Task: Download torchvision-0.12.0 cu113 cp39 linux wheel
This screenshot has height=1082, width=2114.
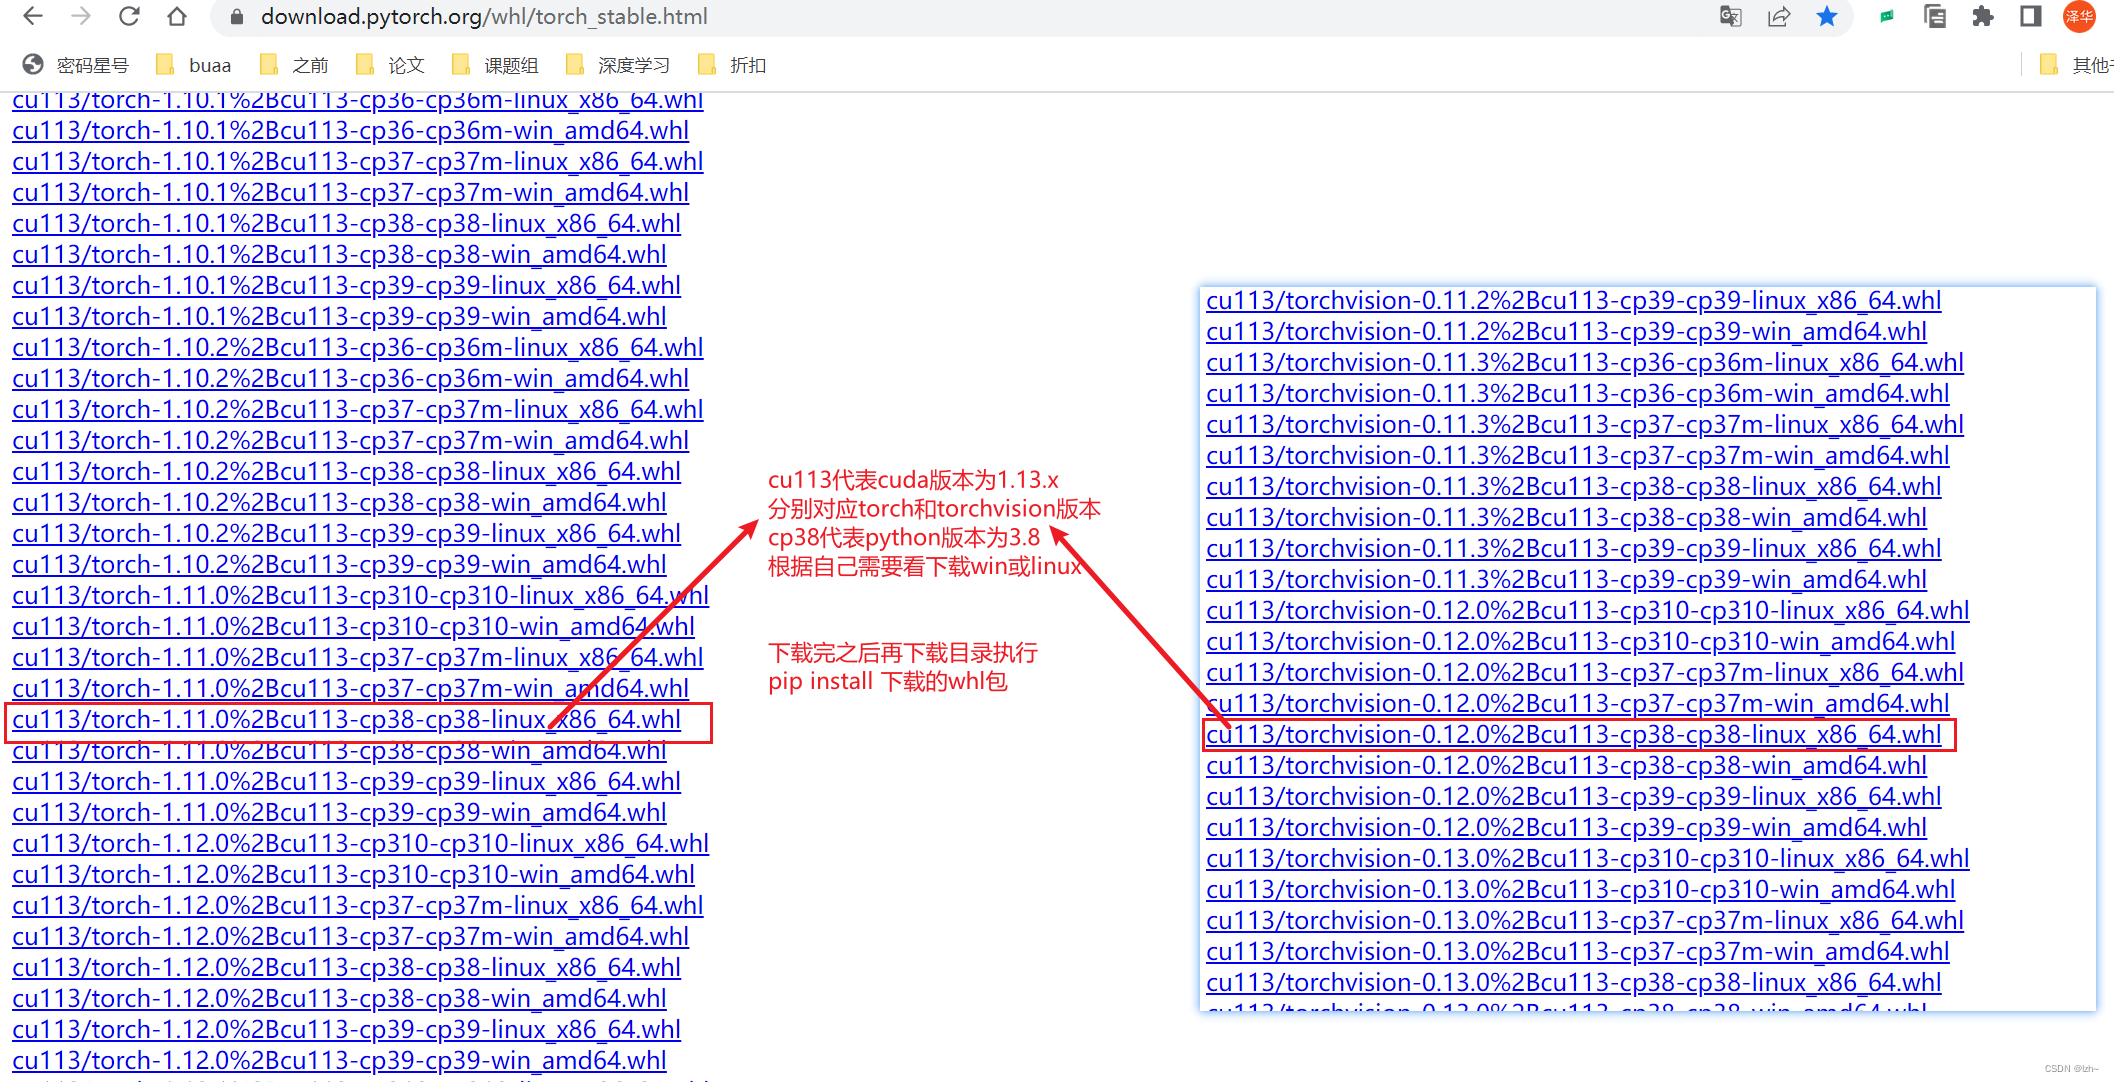Action: click(x=1573, y=797)
